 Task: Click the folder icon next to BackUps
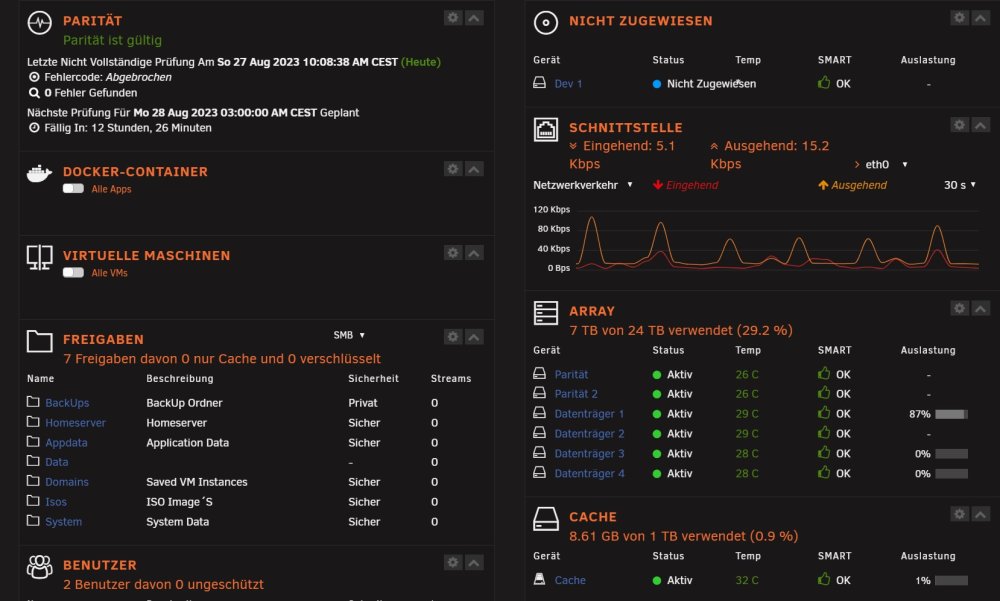[33, 402]
